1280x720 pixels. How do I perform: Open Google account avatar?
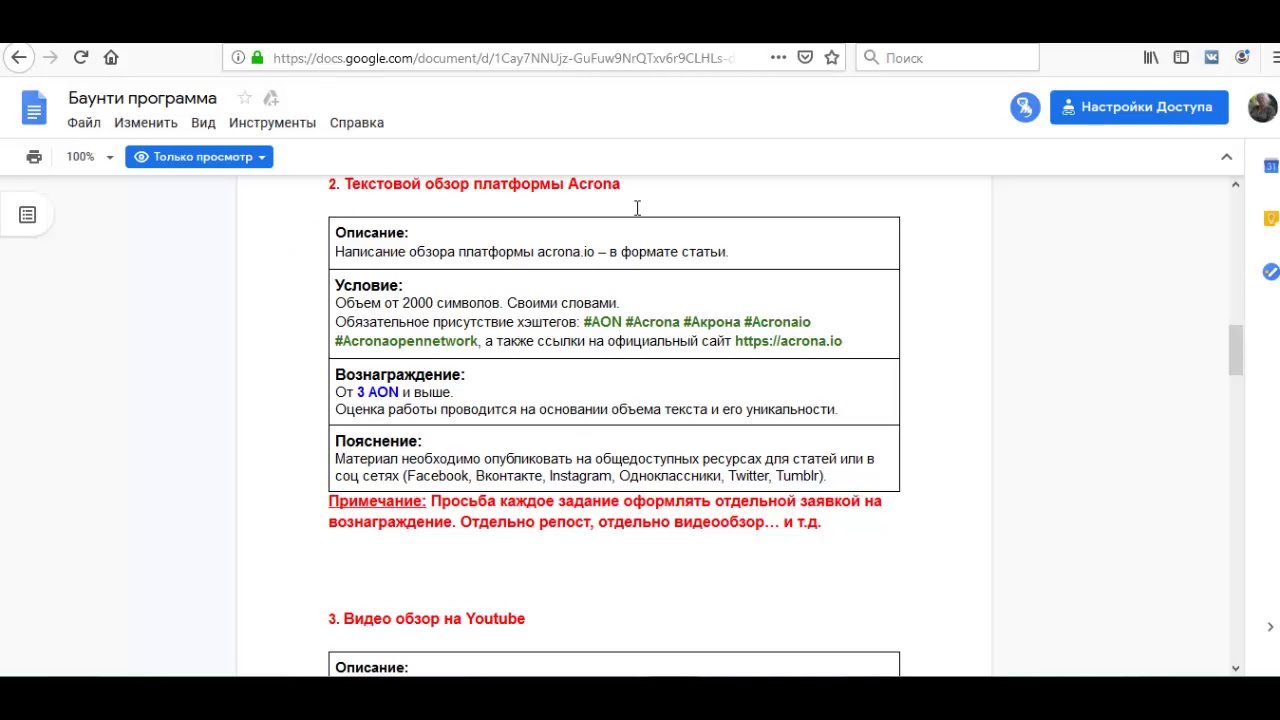point(1263,107)
